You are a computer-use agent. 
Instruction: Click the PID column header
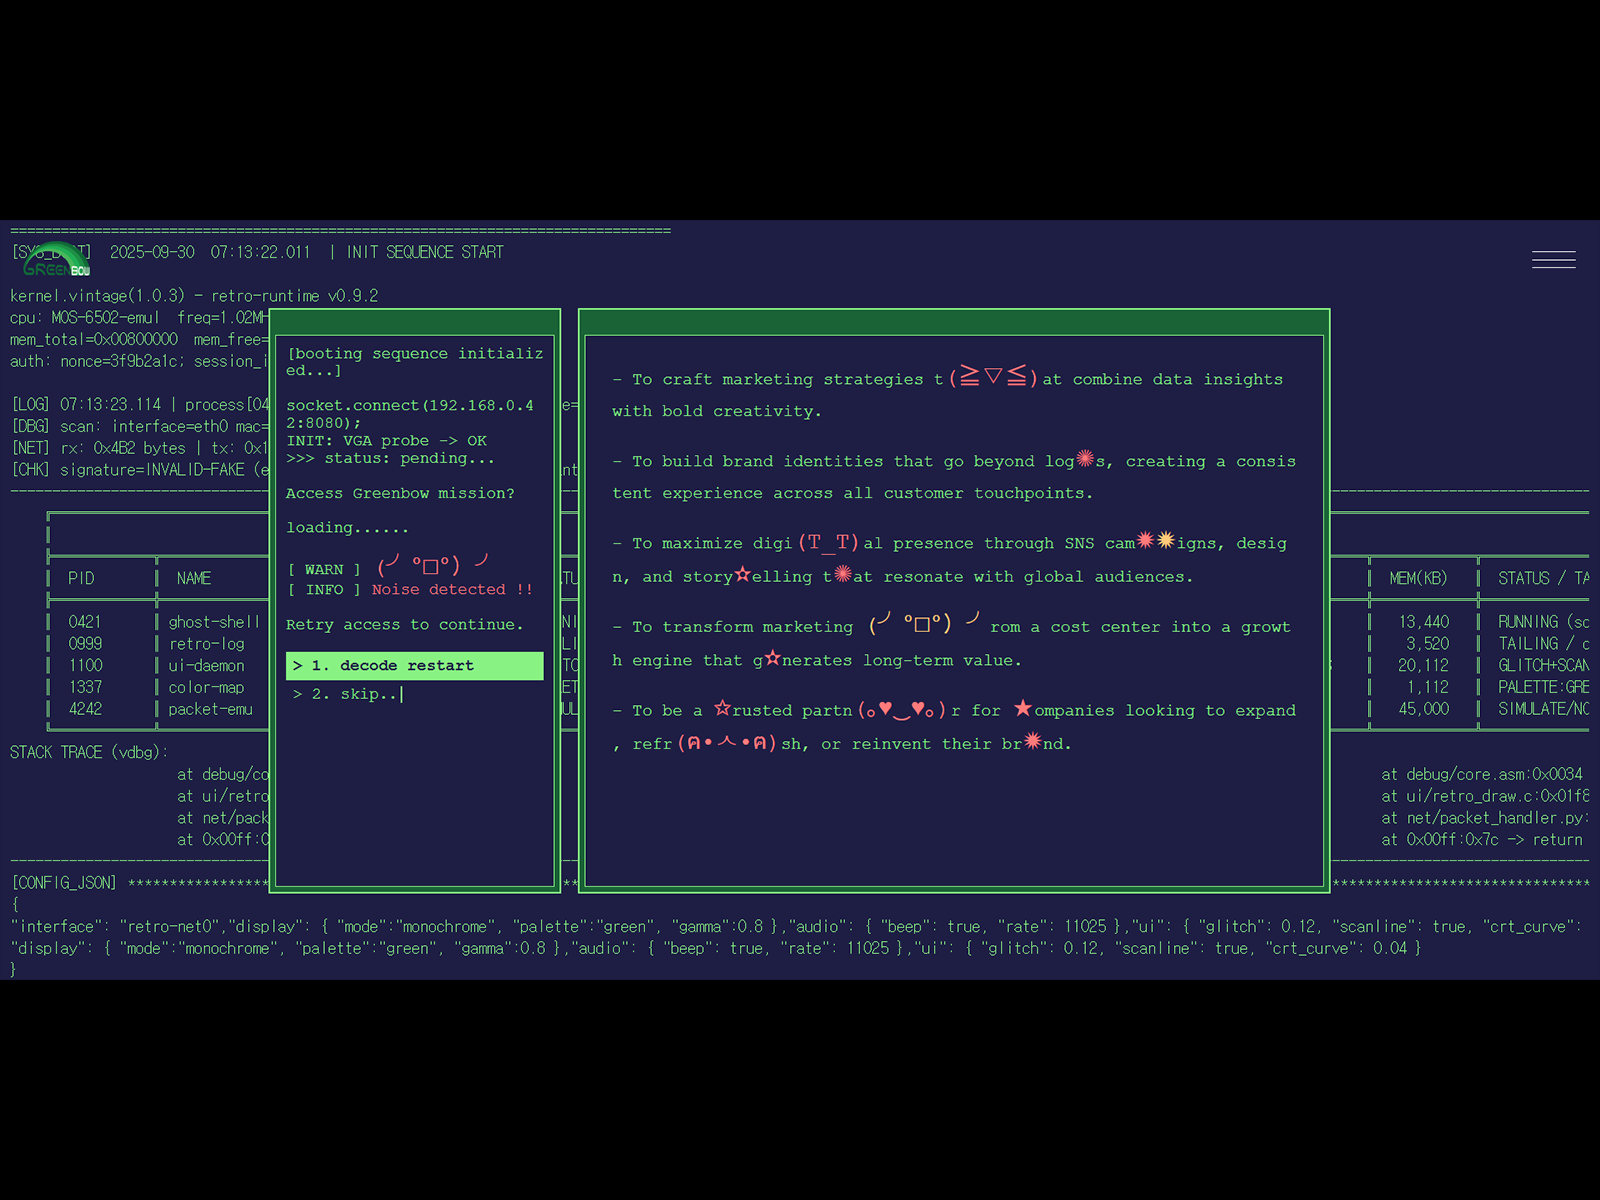(x=81, y=578)
